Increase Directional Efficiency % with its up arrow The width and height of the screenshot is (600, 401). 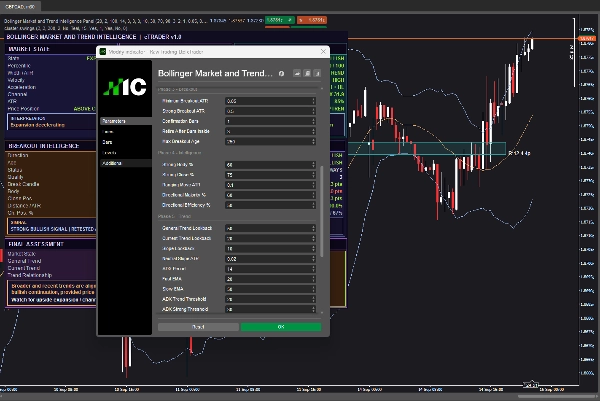click(313, 204)
